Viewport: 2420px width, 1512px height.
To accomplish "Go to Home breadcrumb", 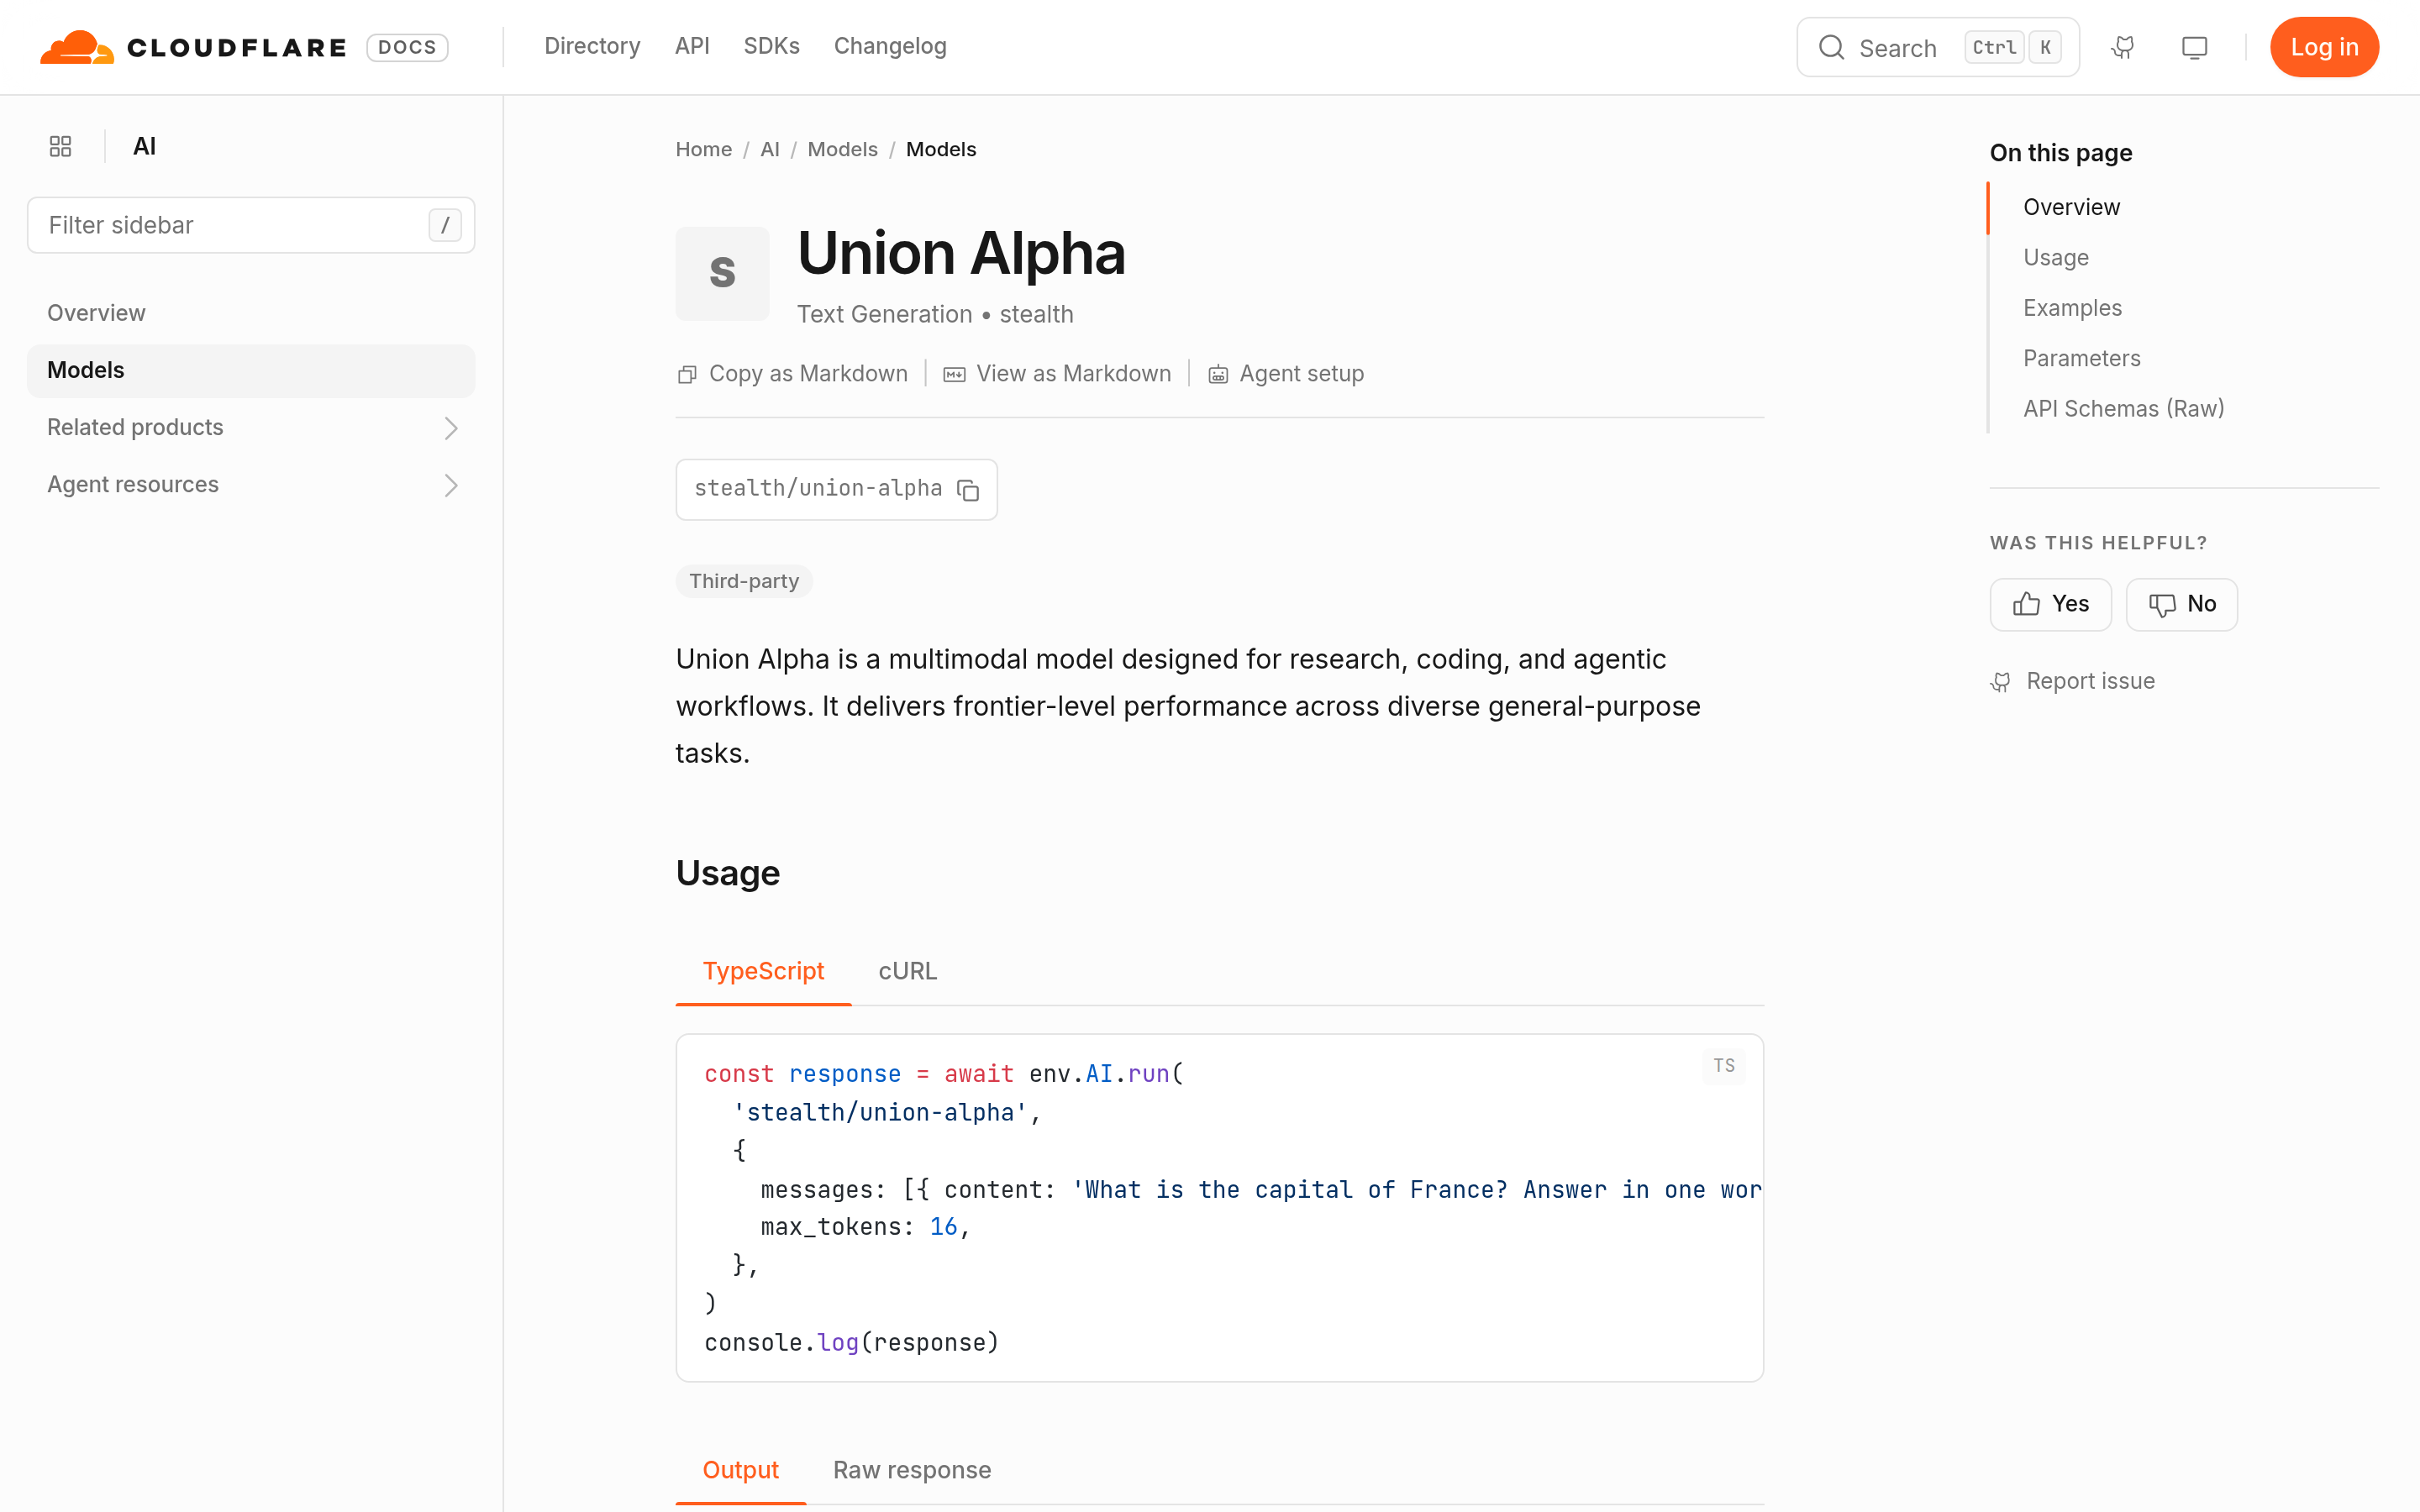I will (x=704, y=149).
